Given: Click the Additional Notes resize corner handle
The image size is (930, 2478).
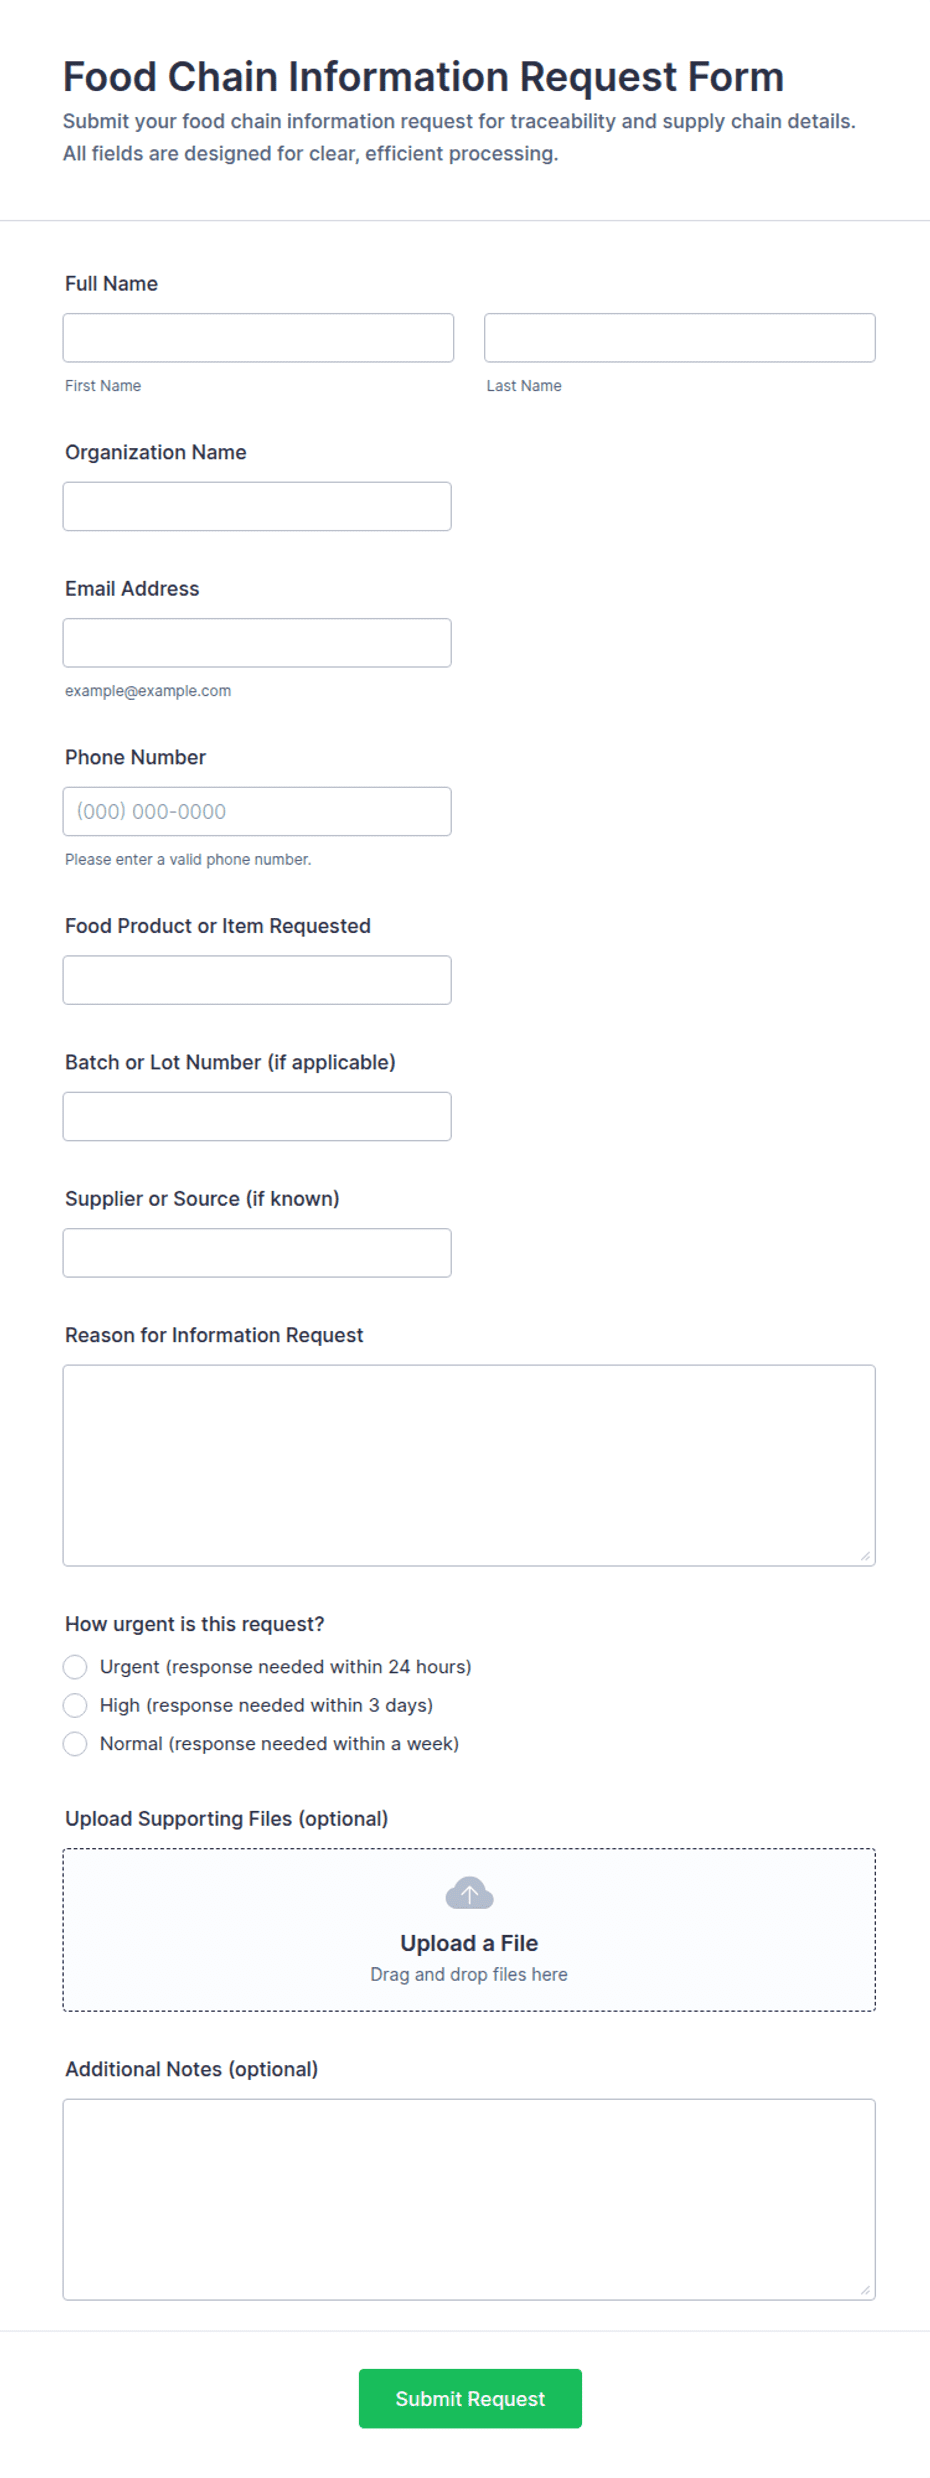Looking at the screenshot, I should tap(865, 2290).
